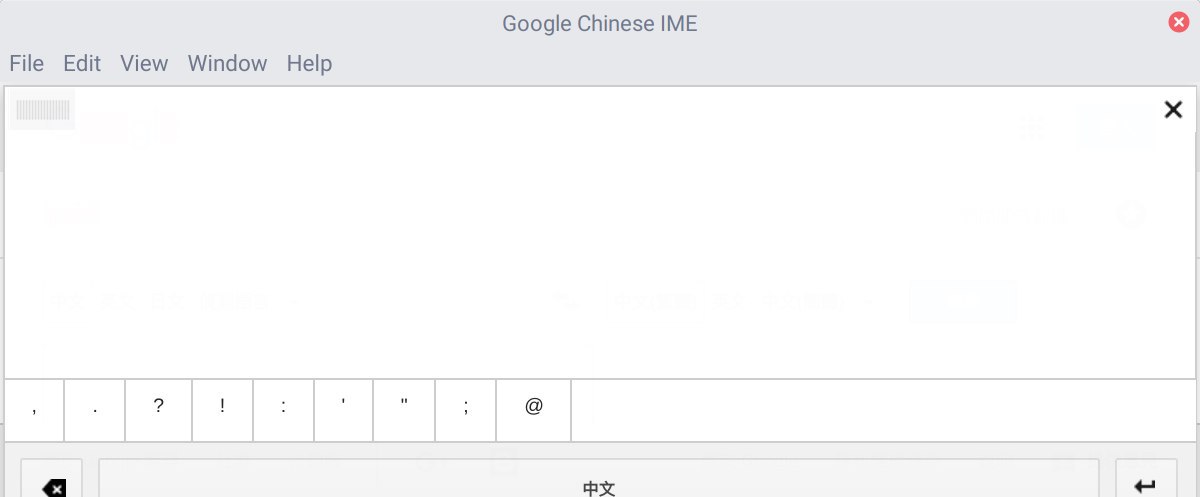Open the Window menu
The image size is (1200, 497).
(228, 63)
